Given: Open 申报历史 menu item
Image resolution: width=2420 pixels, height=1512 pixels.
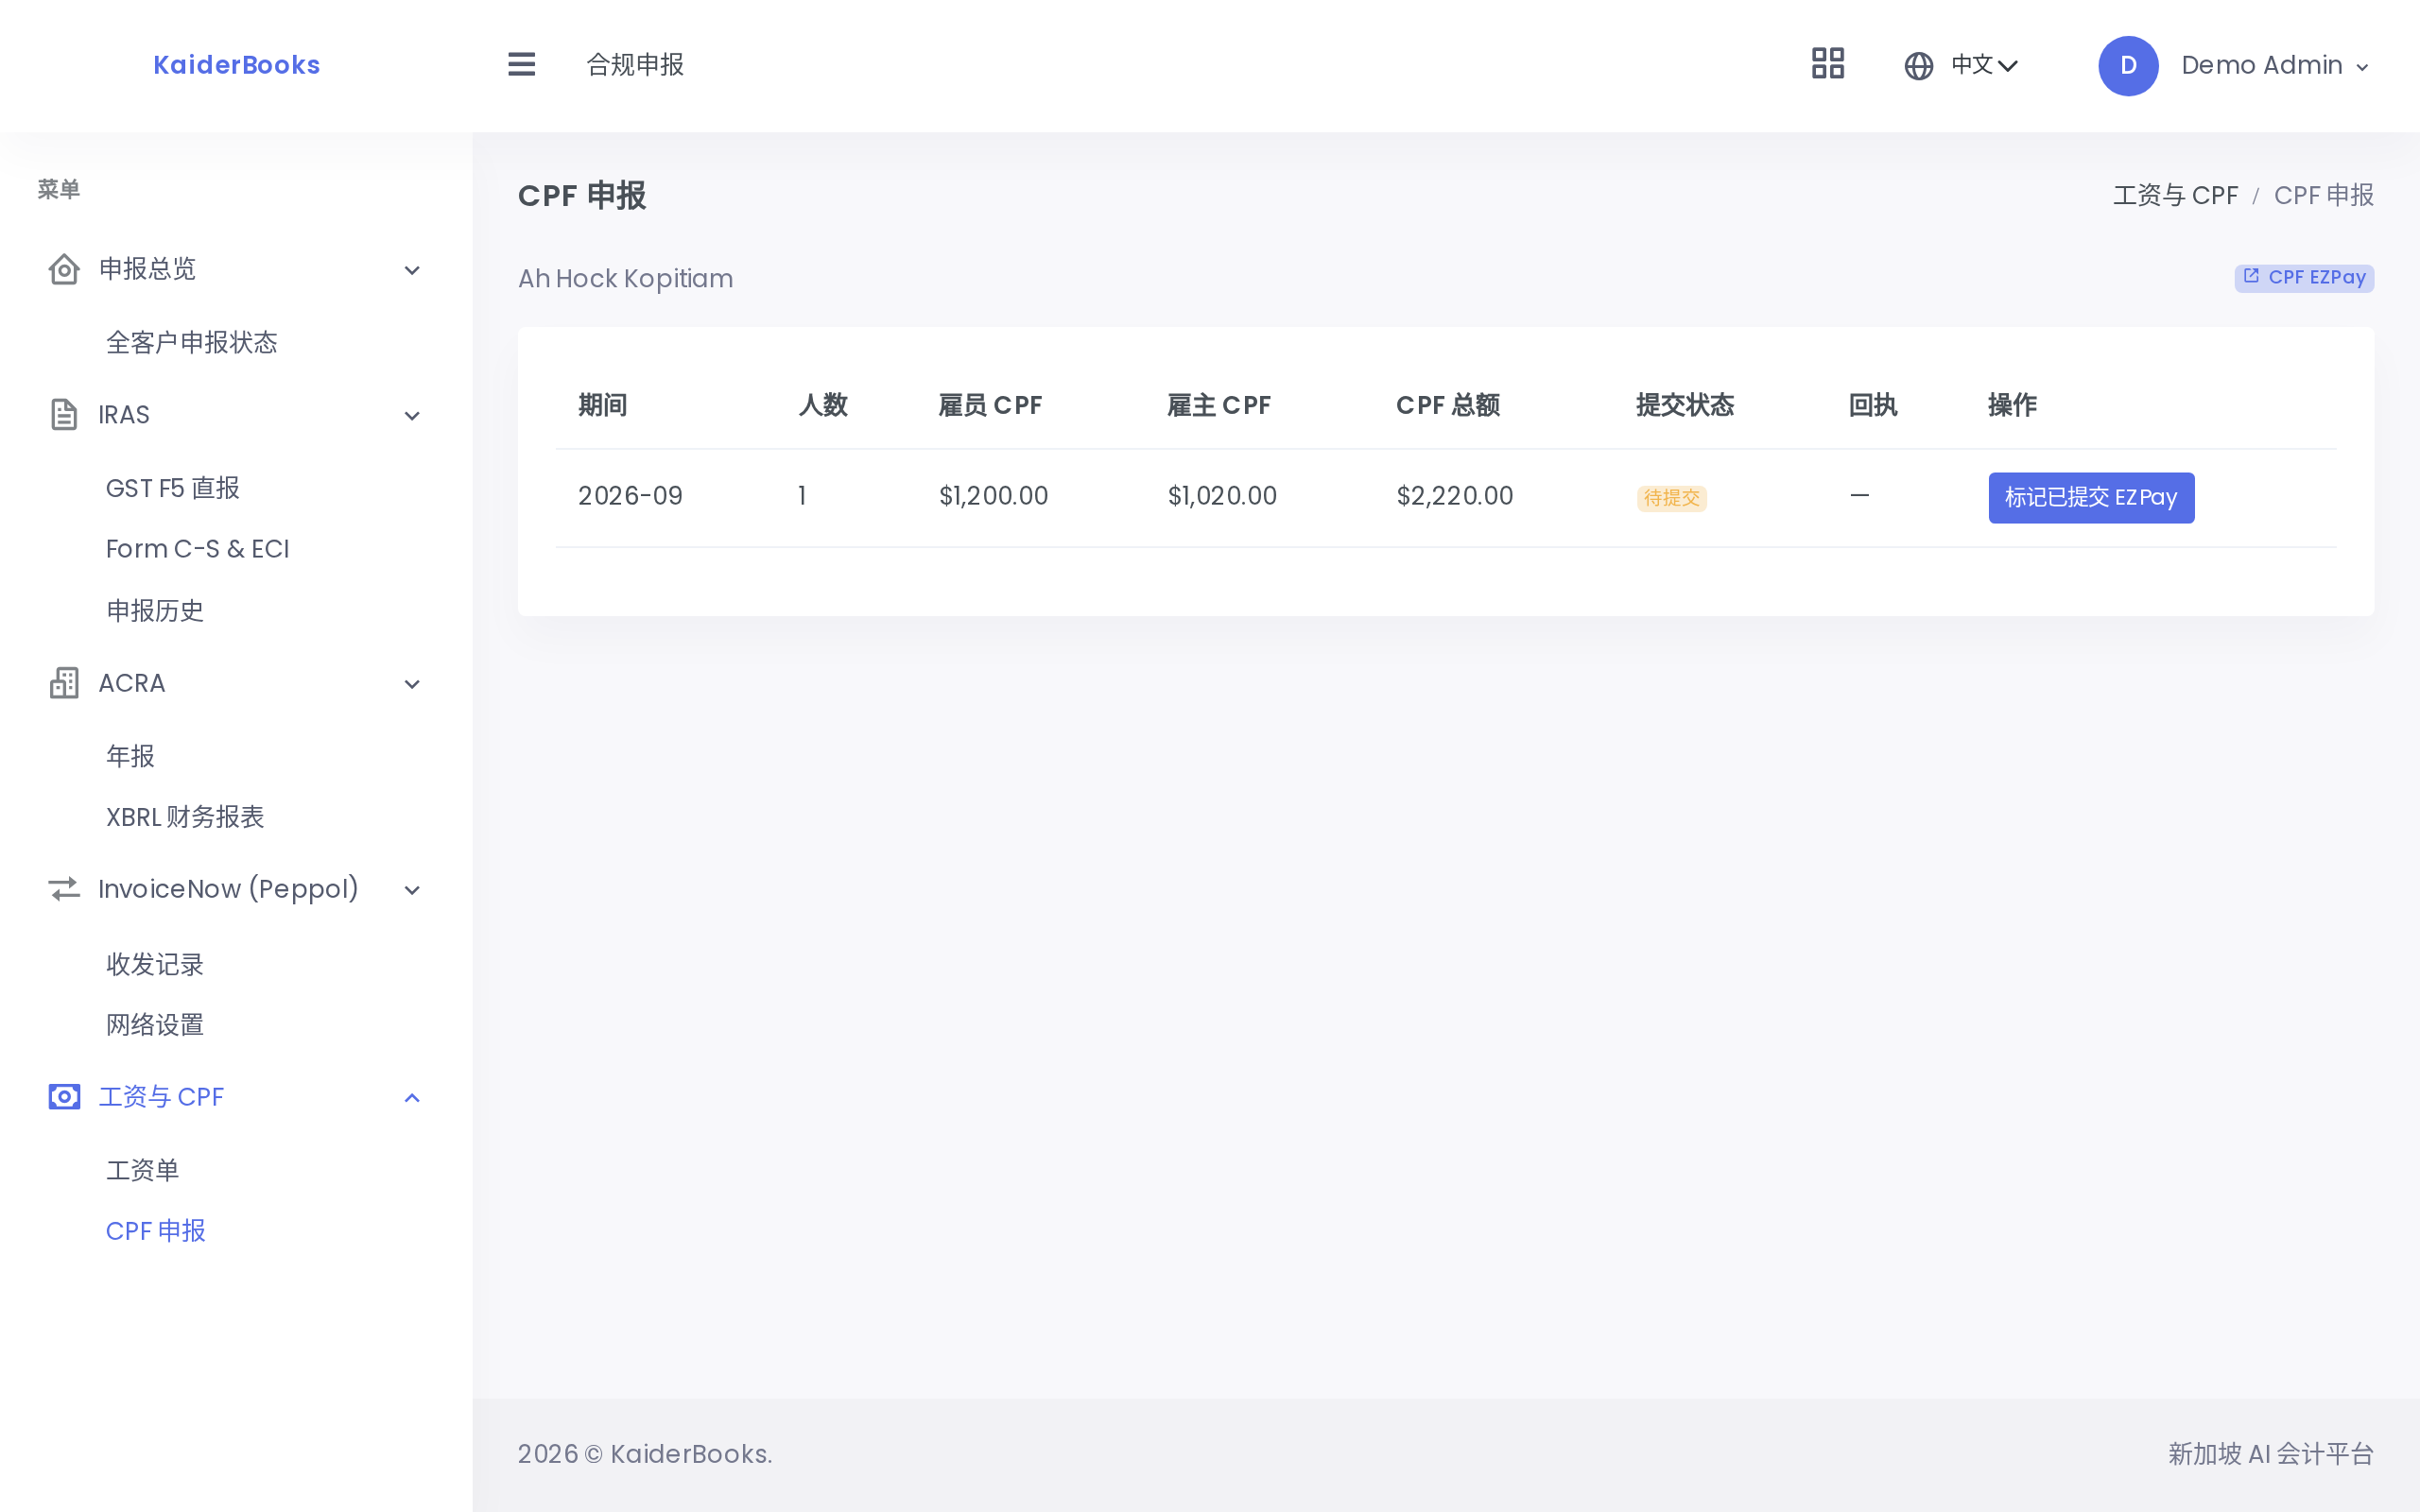Looking at the screenshot, I should [155, 611].
